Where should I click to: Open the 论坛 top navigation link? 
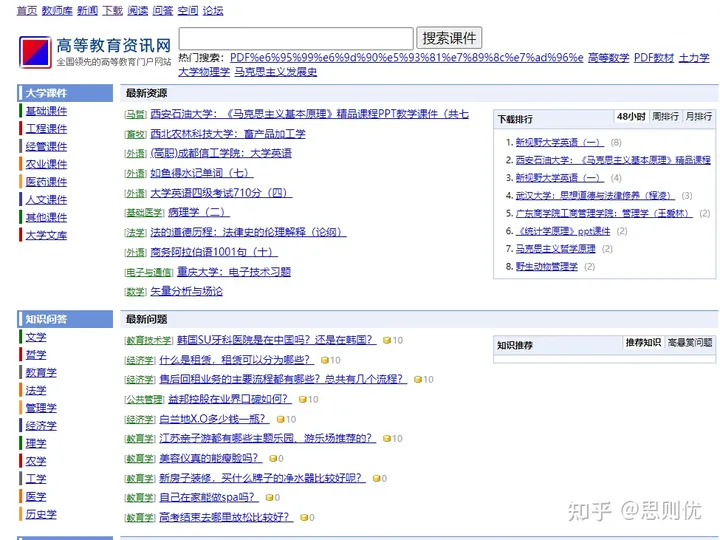[213, 11]
